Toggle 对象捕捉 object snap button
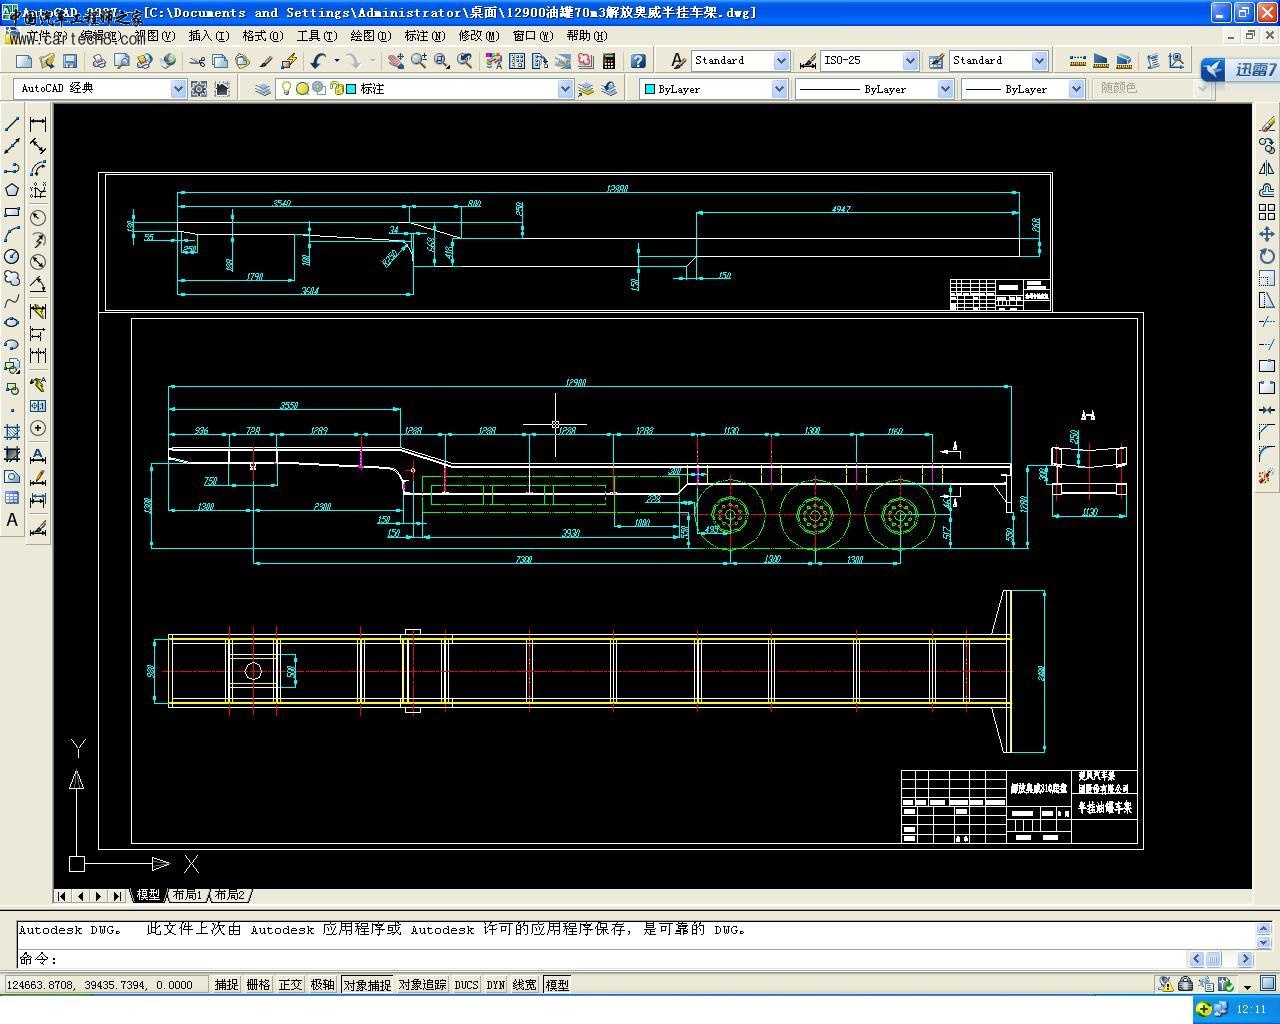 (x=367, y=985)
